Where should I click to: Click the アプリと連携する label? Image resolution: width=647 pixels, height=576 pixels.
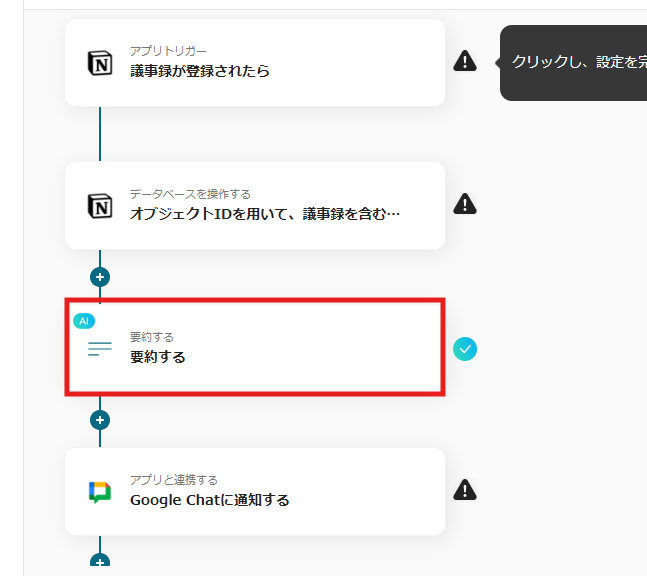pos(174,480)
